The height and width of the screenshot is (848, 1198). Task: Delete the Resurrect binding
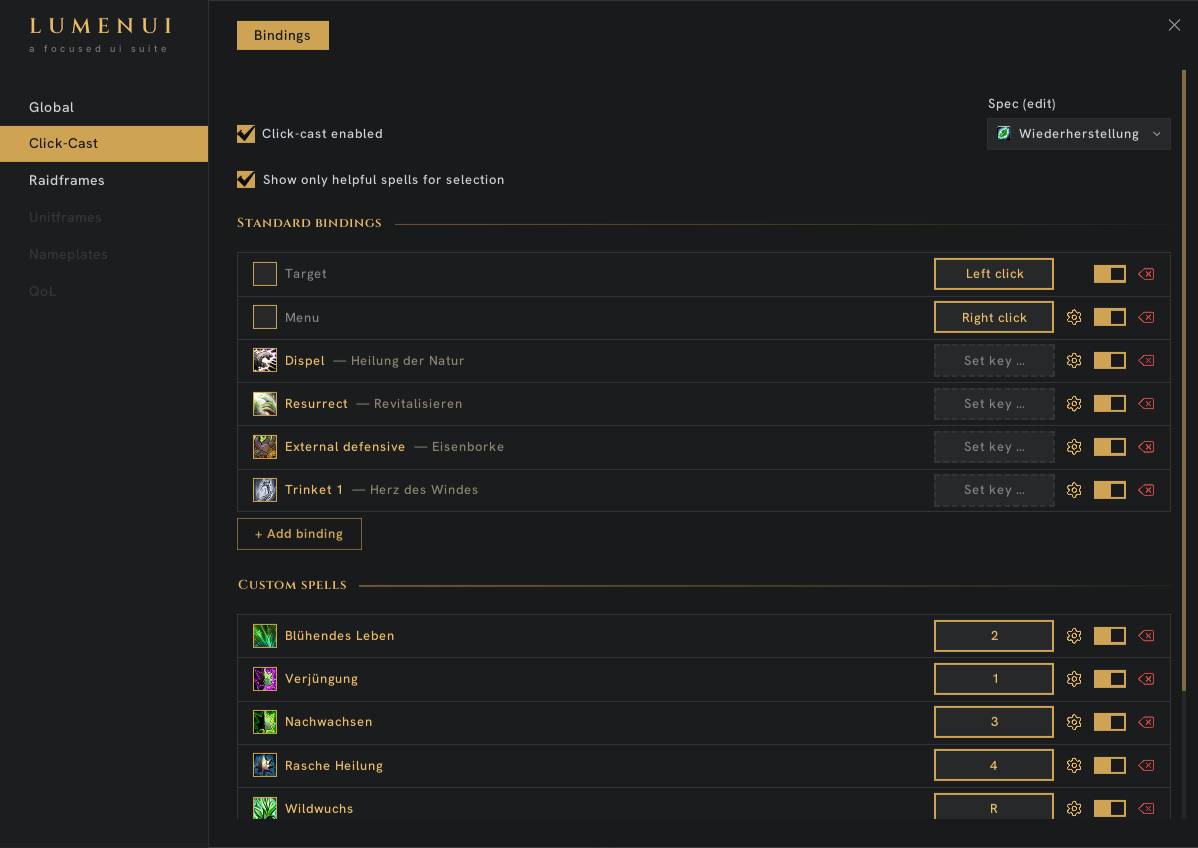1146,403
